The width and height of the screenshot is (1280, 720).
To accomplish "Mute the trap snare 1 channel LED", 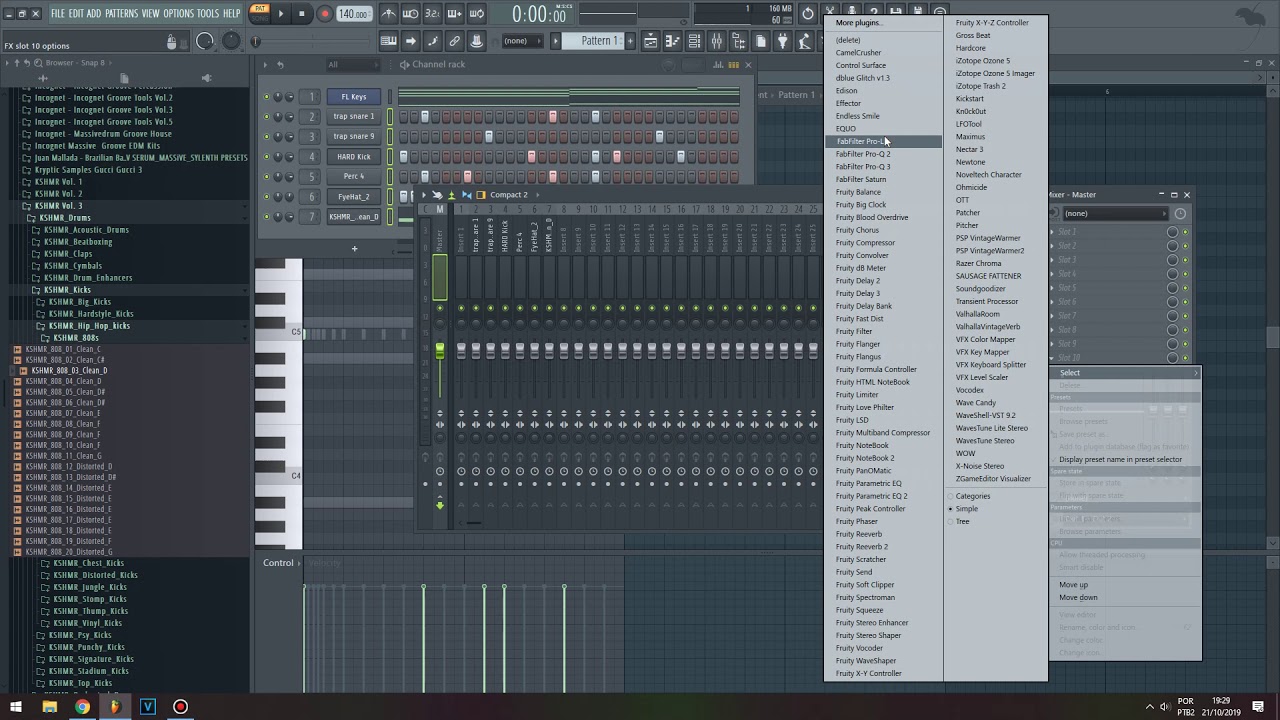I will (266, 117).
